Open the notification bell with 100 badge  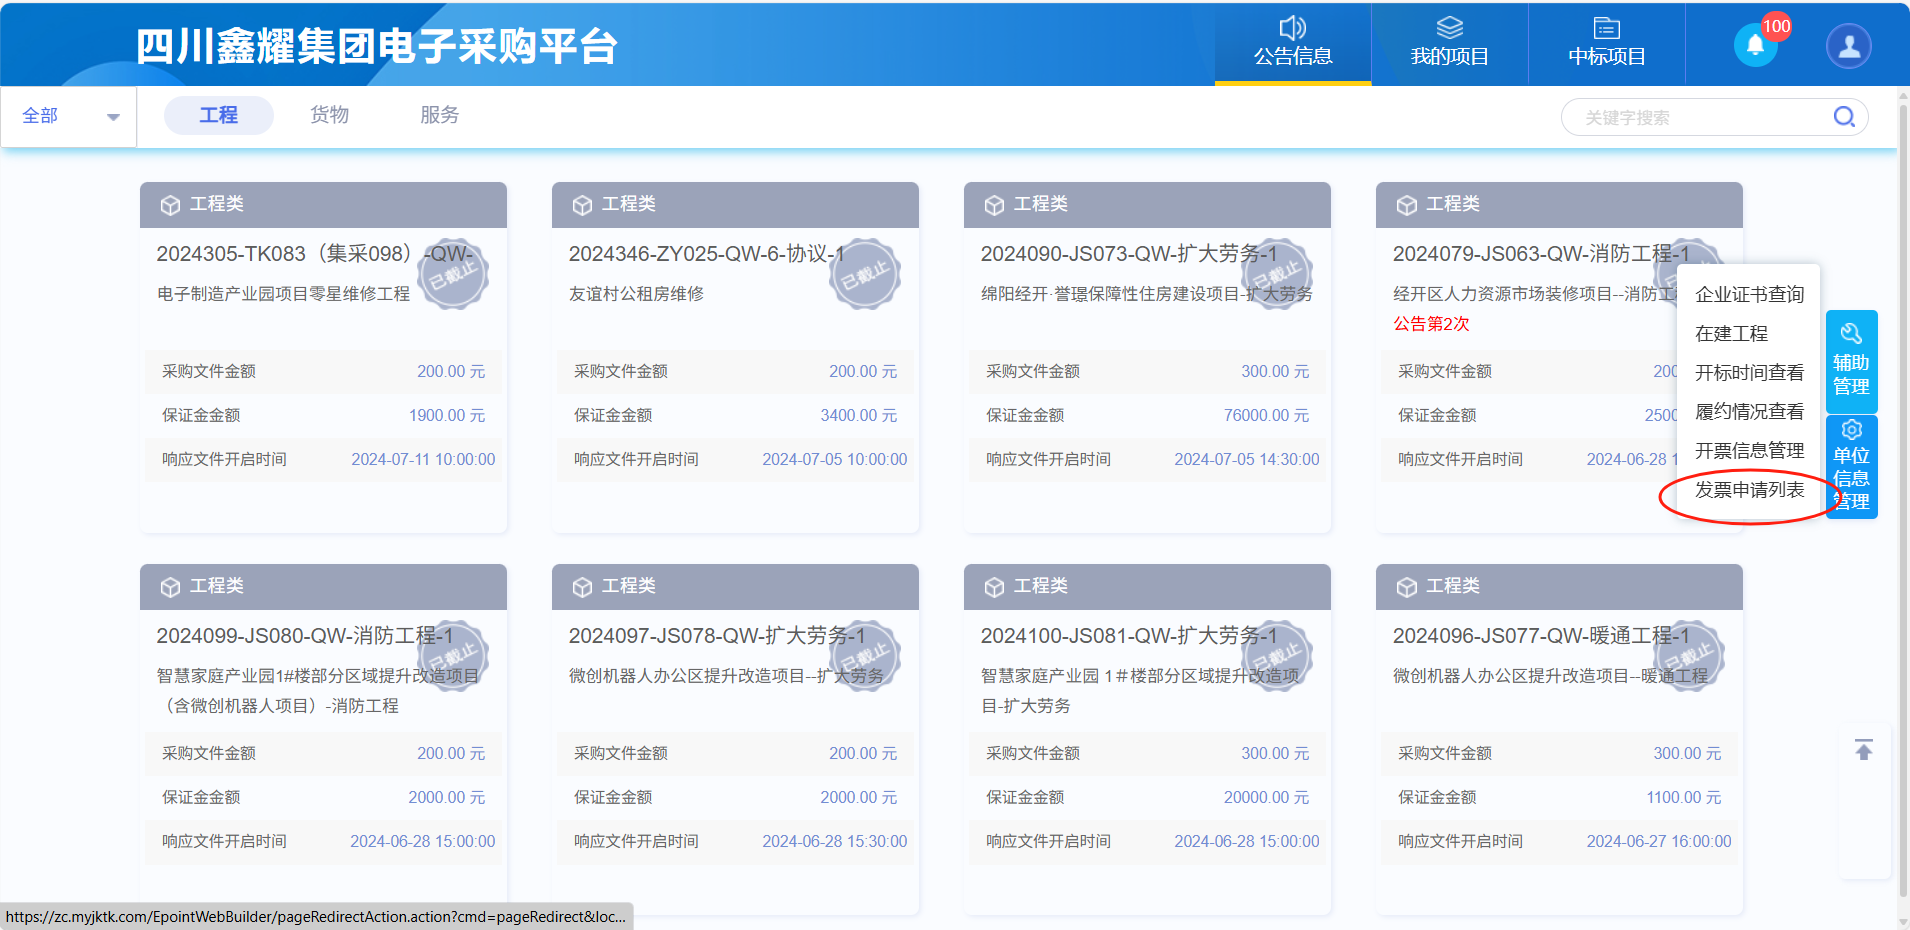(x=1755, y=45)
